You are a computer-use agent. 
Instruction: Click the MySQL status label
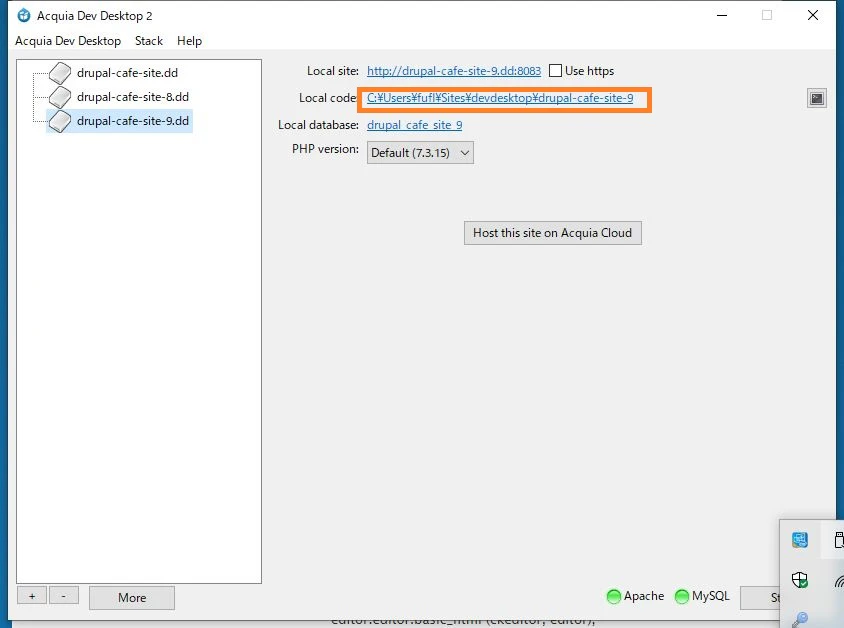(x=711, y=596)
